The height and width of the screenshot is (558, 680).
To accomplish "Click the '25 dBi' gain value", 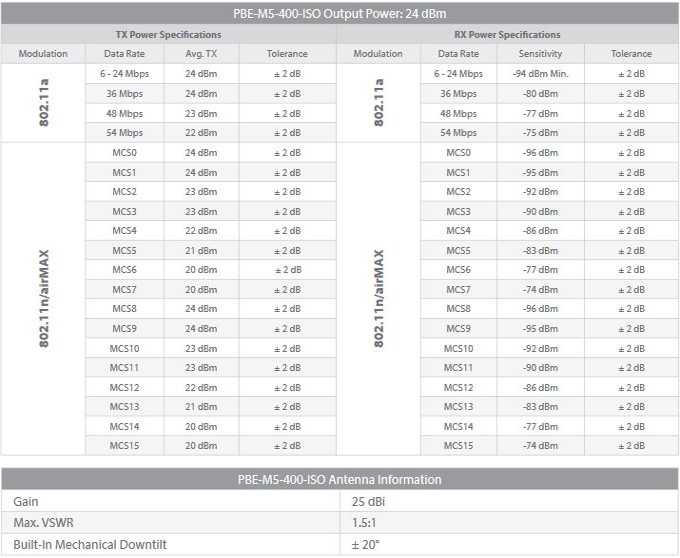I will 368,502.
